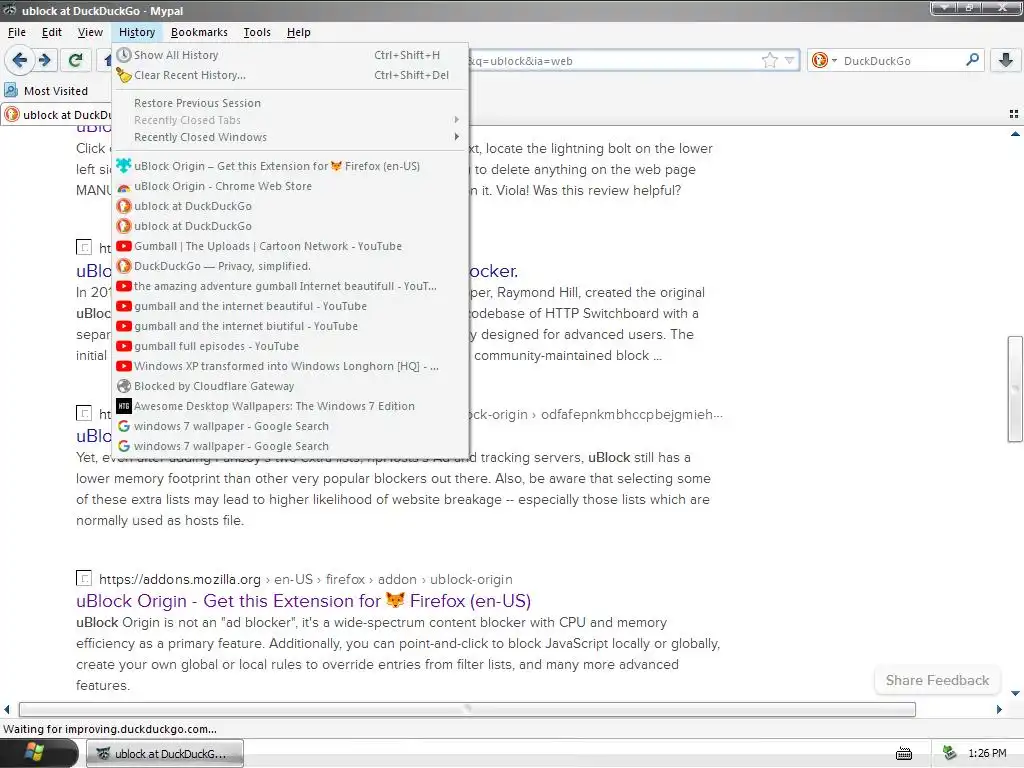The width and height of the screenshot is (1024, 768).
Task: Click the addons.mozilla.org result URL
Action: (x=306, y=579)
